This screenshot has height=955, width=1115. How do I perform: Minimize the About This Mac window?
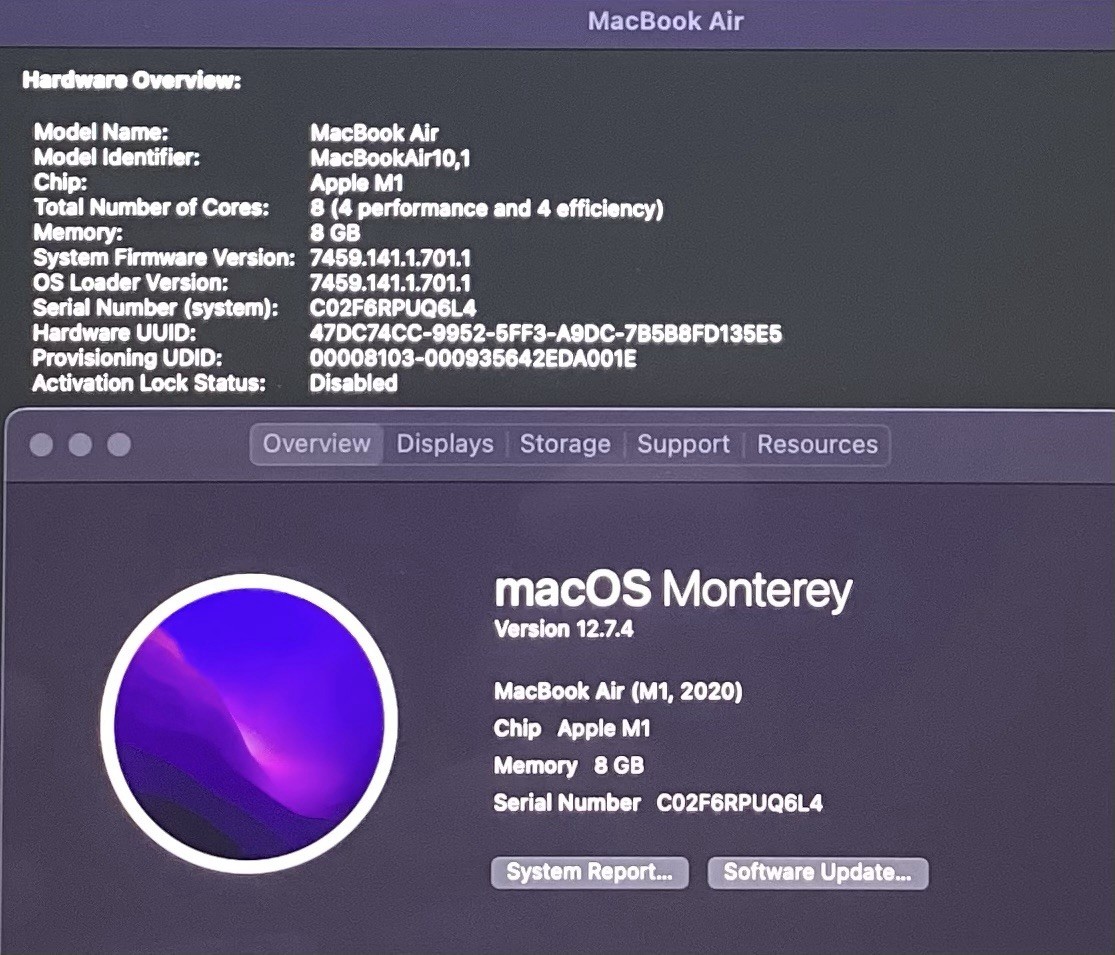coord(80,445)
